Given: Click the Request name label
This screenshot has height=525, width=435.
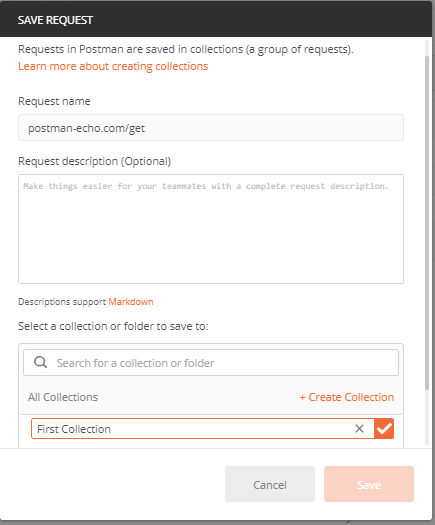Looking at the screenshot, I should 54,101.
